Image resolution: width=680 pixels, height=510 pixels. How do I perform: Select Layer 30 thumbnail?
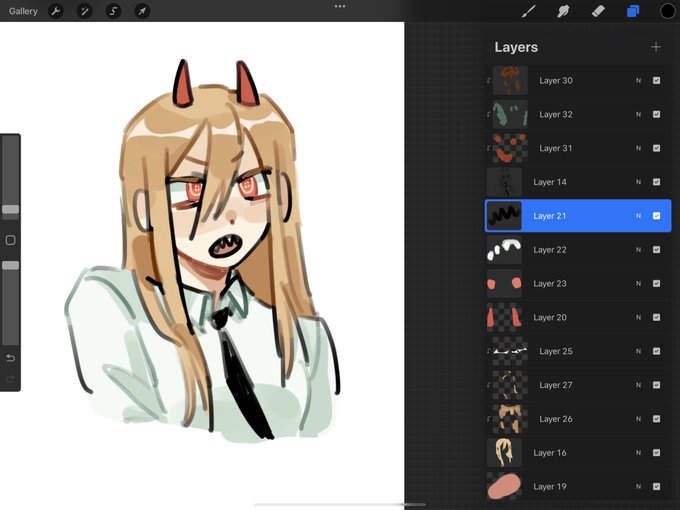(x=510, y=80)
